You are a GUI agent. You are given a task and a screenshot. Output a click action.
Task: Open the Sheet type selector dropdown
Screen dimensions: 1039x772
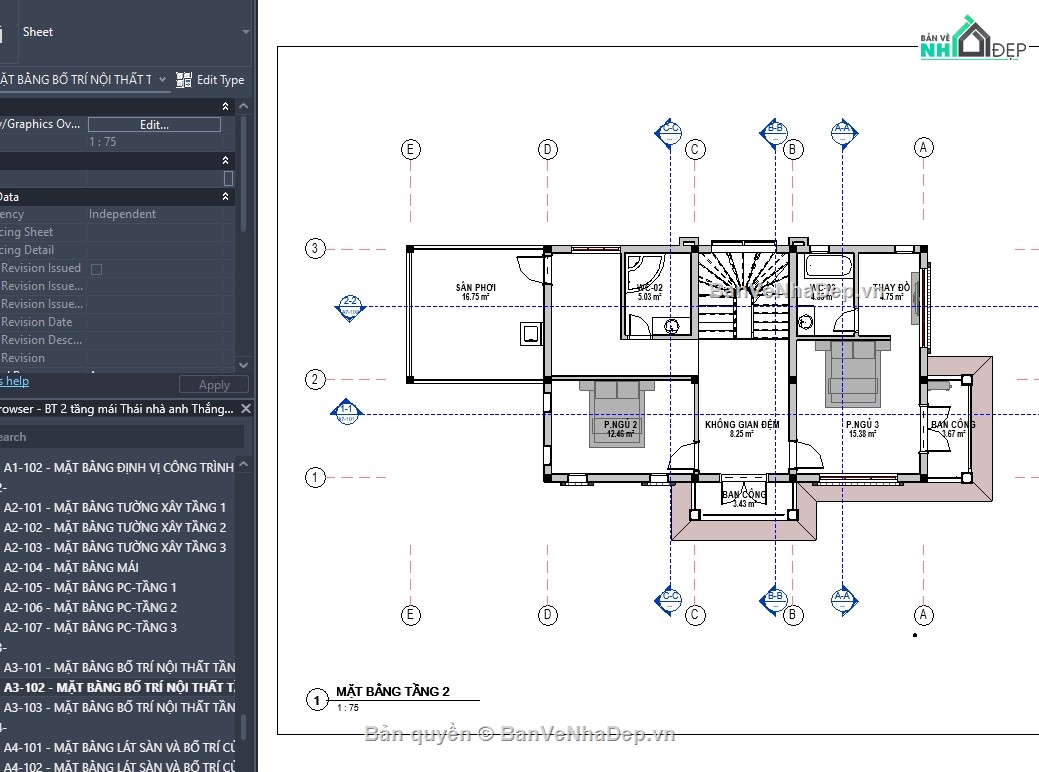(245, 32)
